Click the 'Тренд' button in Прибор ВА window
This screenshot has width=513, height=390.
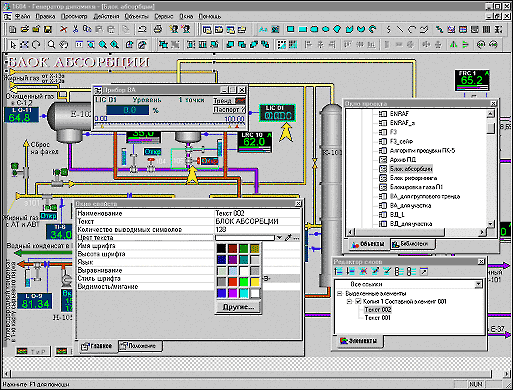point(229,101)
